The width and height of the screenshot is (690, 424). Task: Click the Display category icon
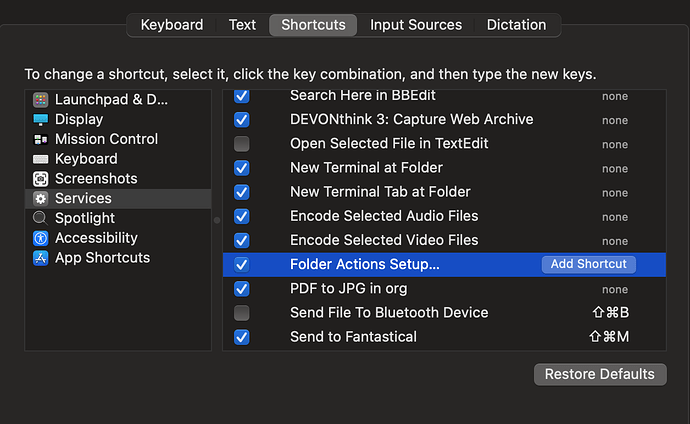40,120
